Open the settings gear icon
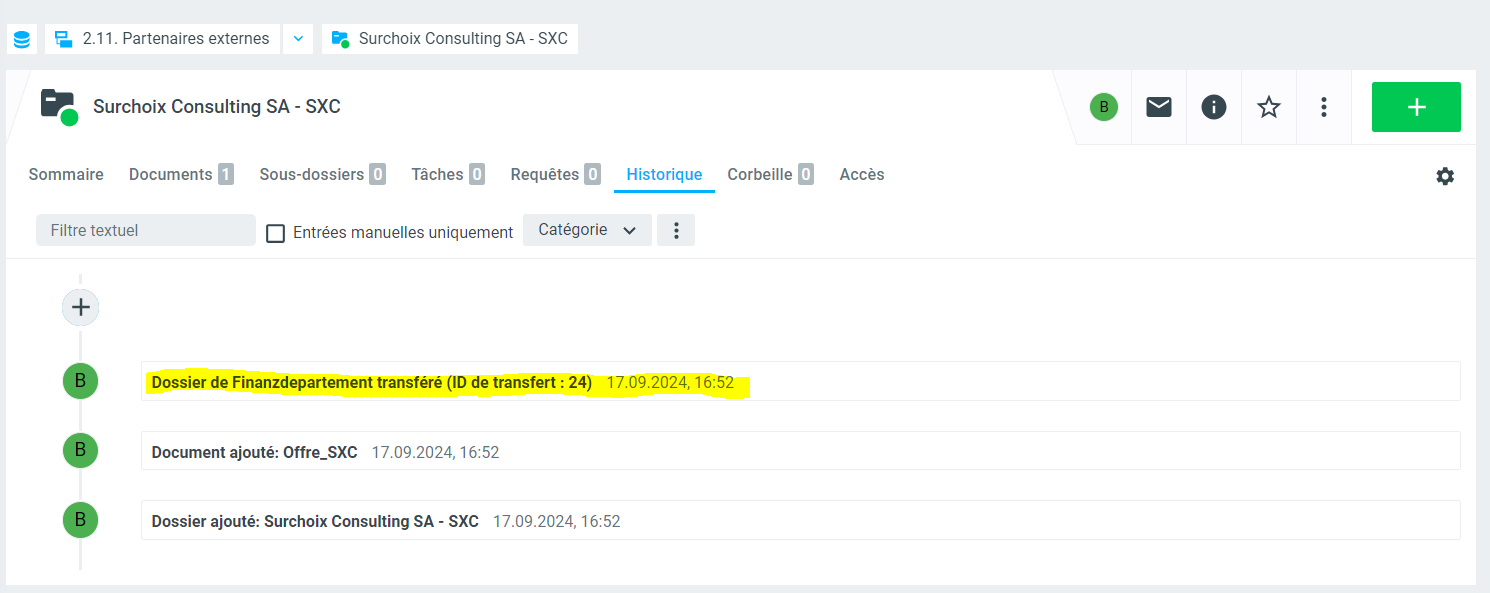 [1445, 176]
